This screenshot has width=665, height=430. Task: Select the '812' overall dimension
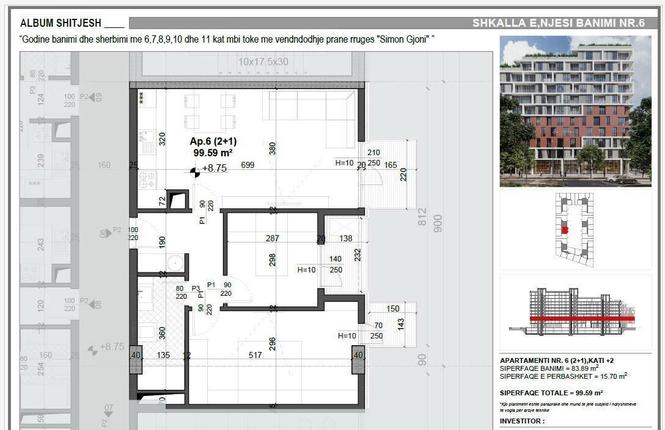(x=422, y=217)
